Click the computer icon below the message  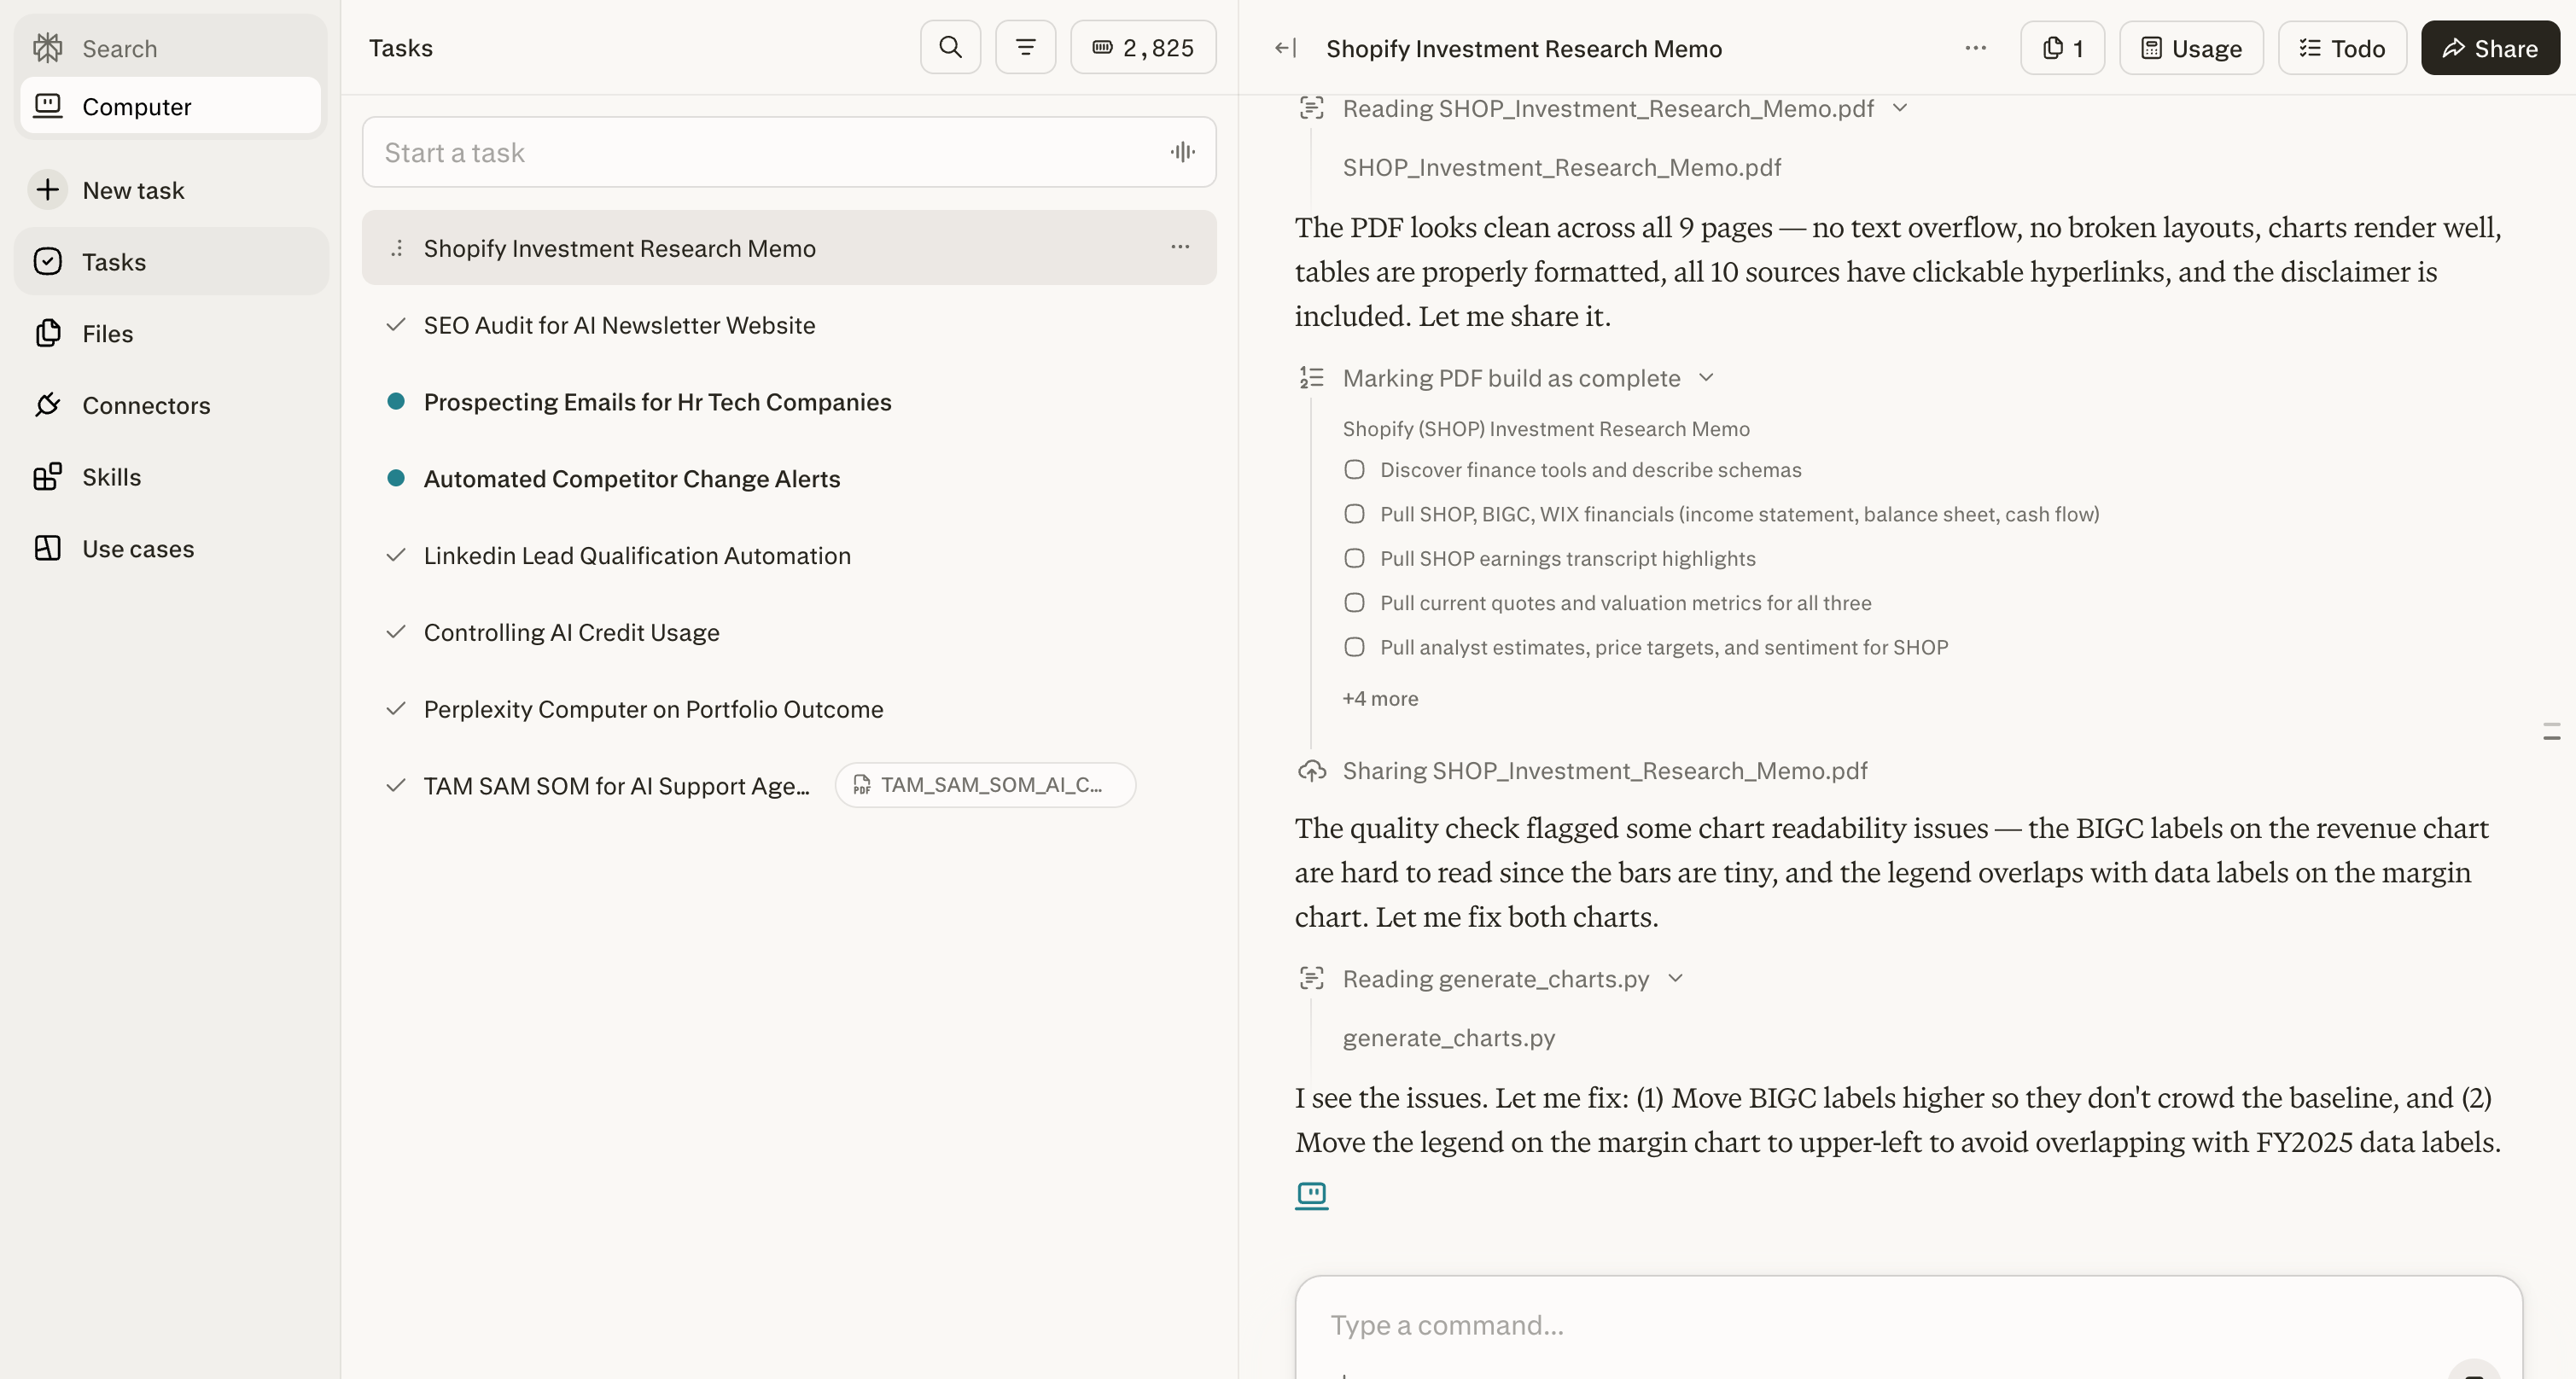(1311, 1194)
